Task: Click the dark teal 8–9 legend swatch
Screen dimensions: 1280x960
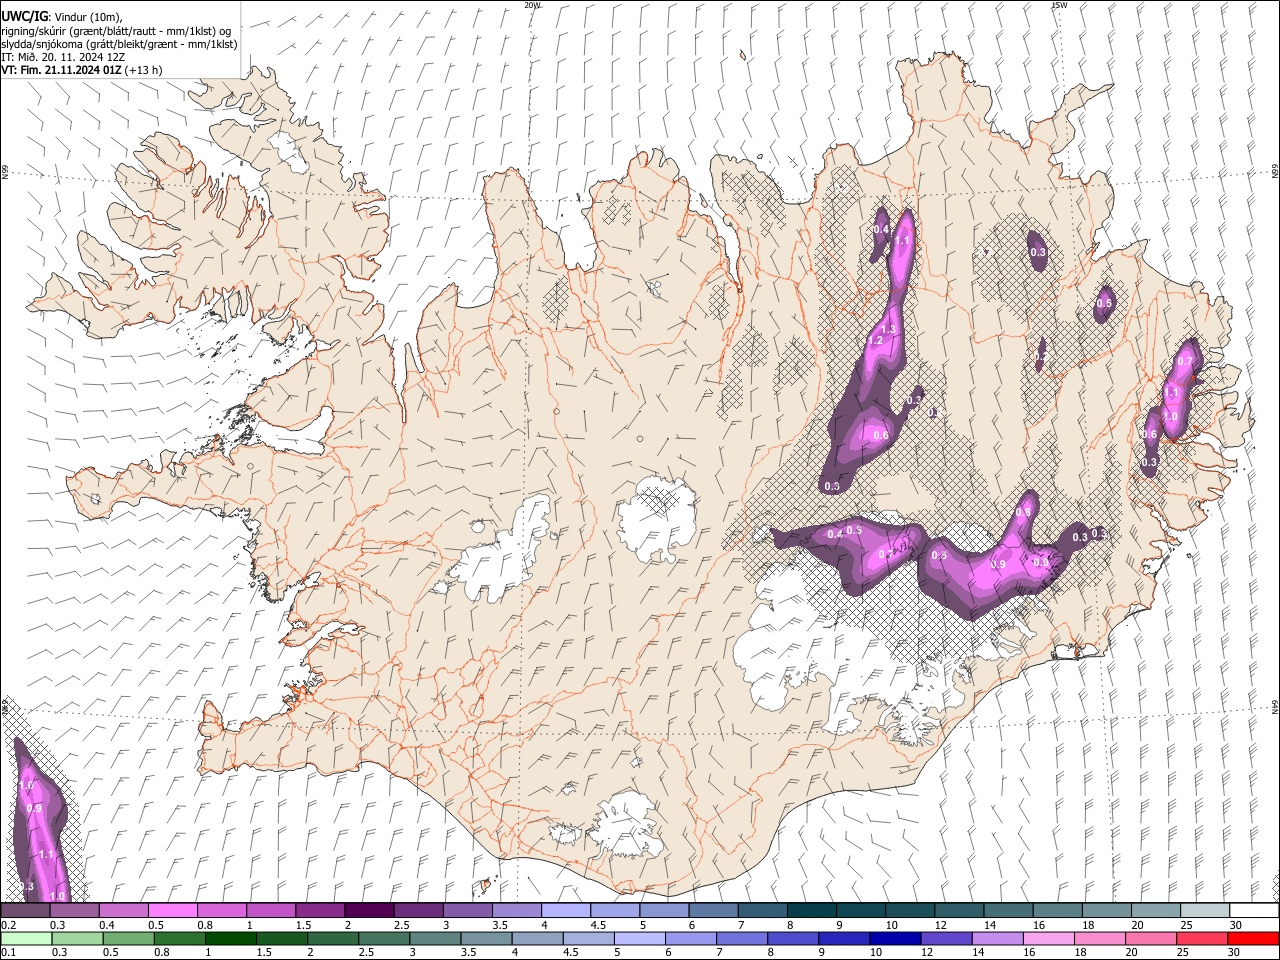Action: 811,911
